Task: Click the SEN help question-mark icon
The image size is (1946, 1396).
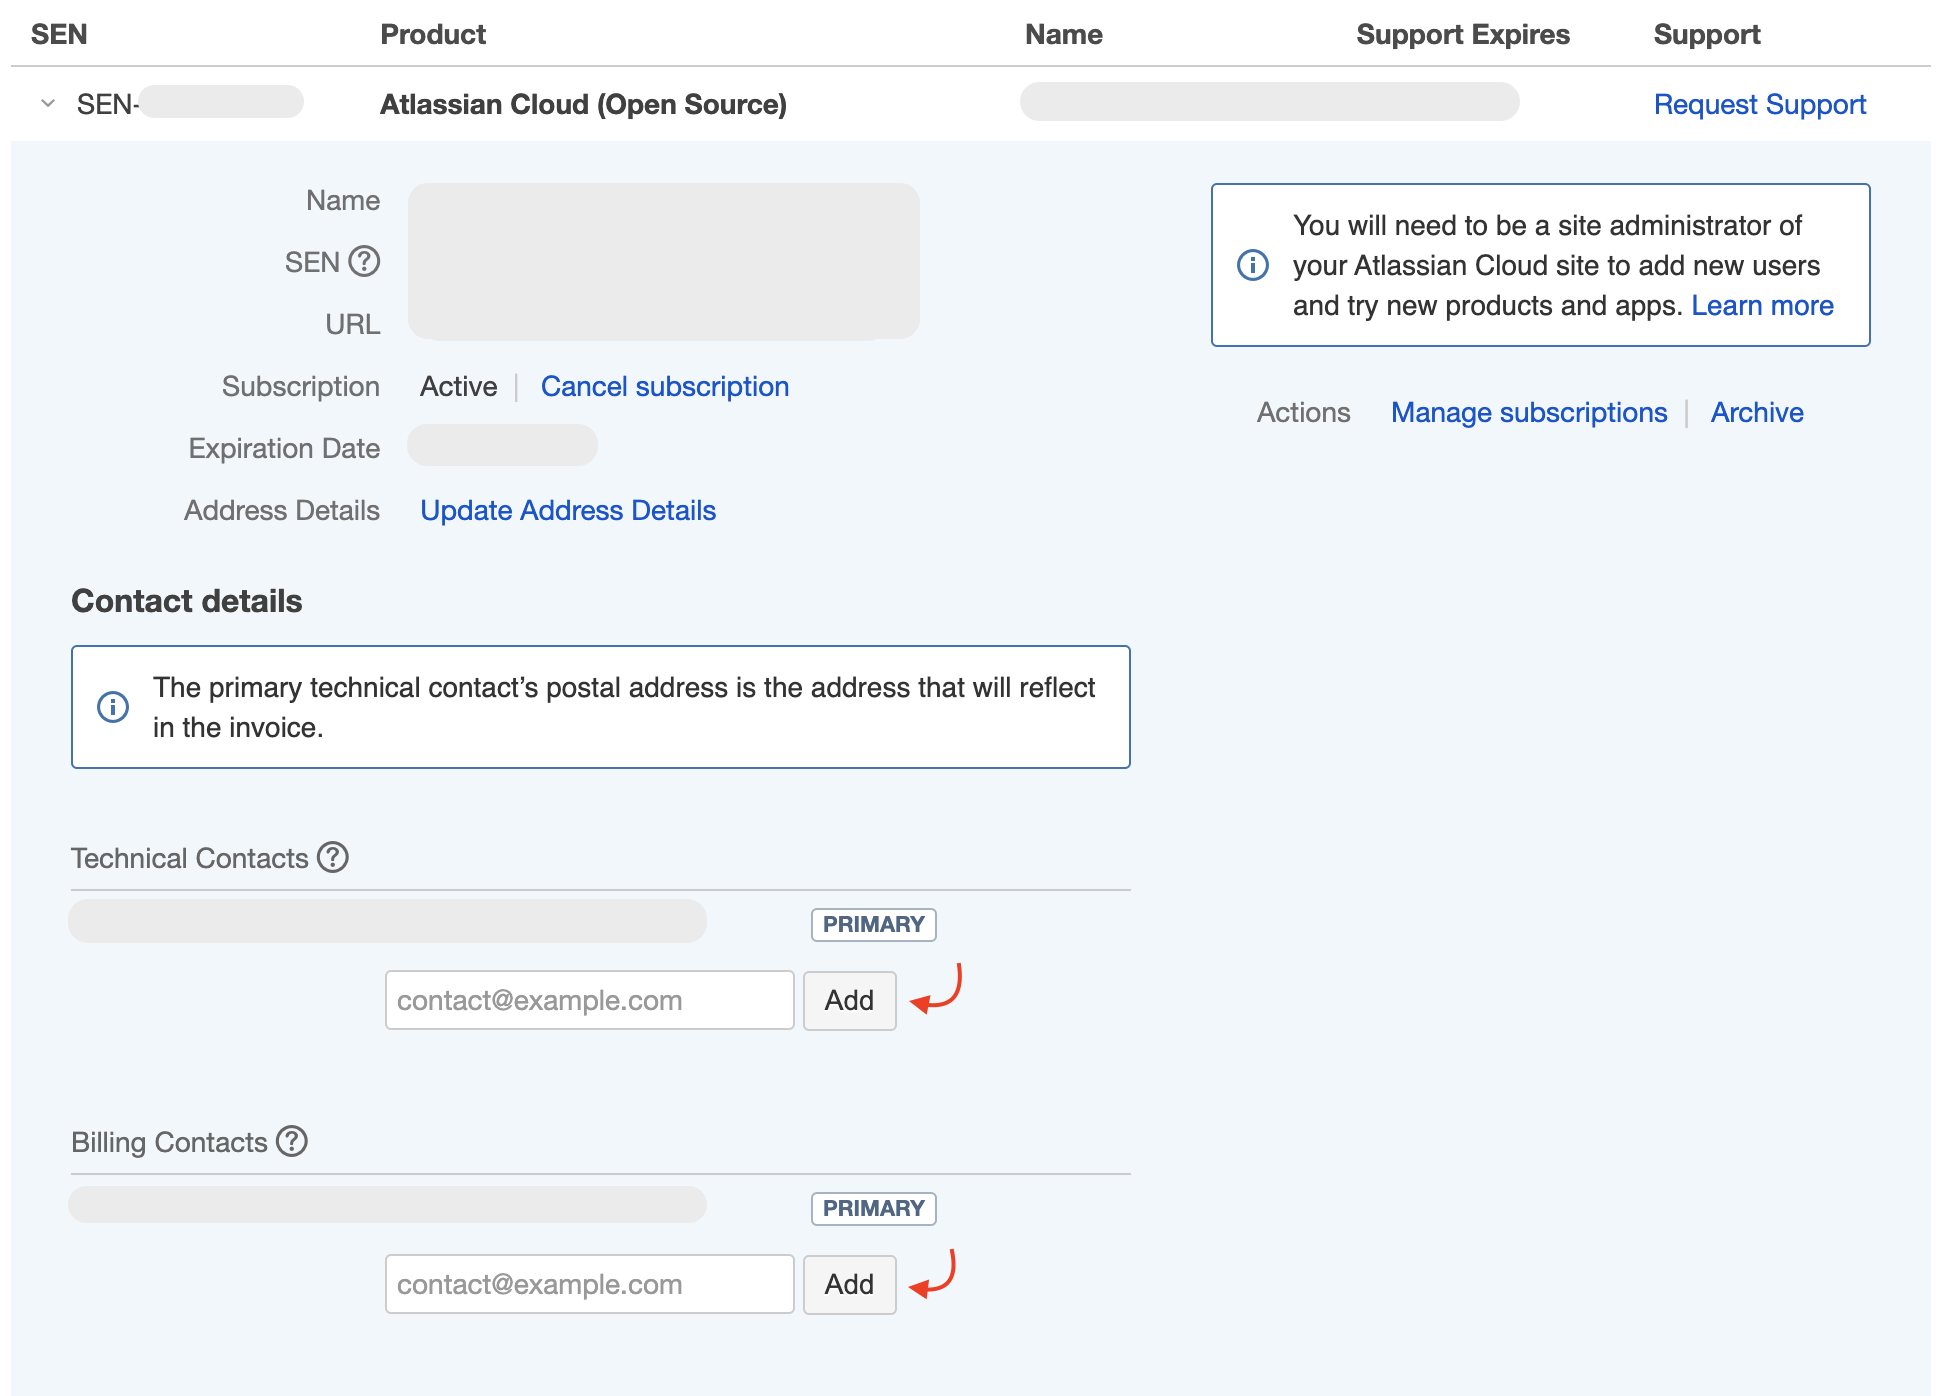Action: tap(364, 262)
